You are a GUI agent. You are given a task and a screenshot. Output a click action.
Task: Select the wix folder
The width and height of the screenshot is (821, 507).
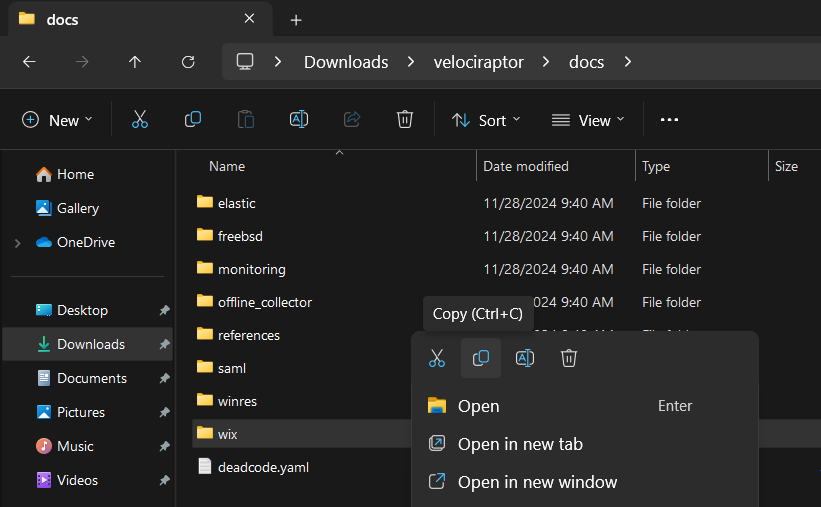pyautogui.click(x=227, y=434)
